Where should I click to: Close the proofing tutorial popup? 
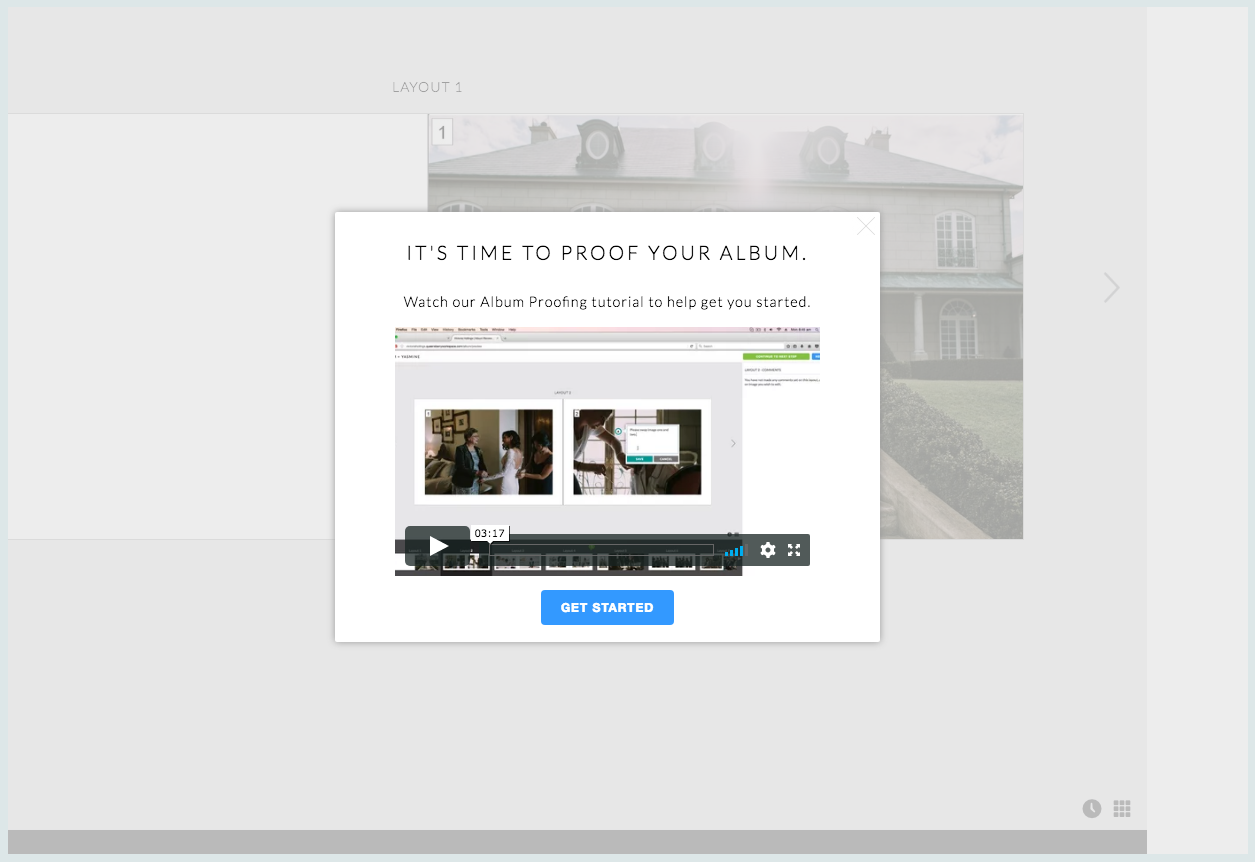(x=866, y=227)
